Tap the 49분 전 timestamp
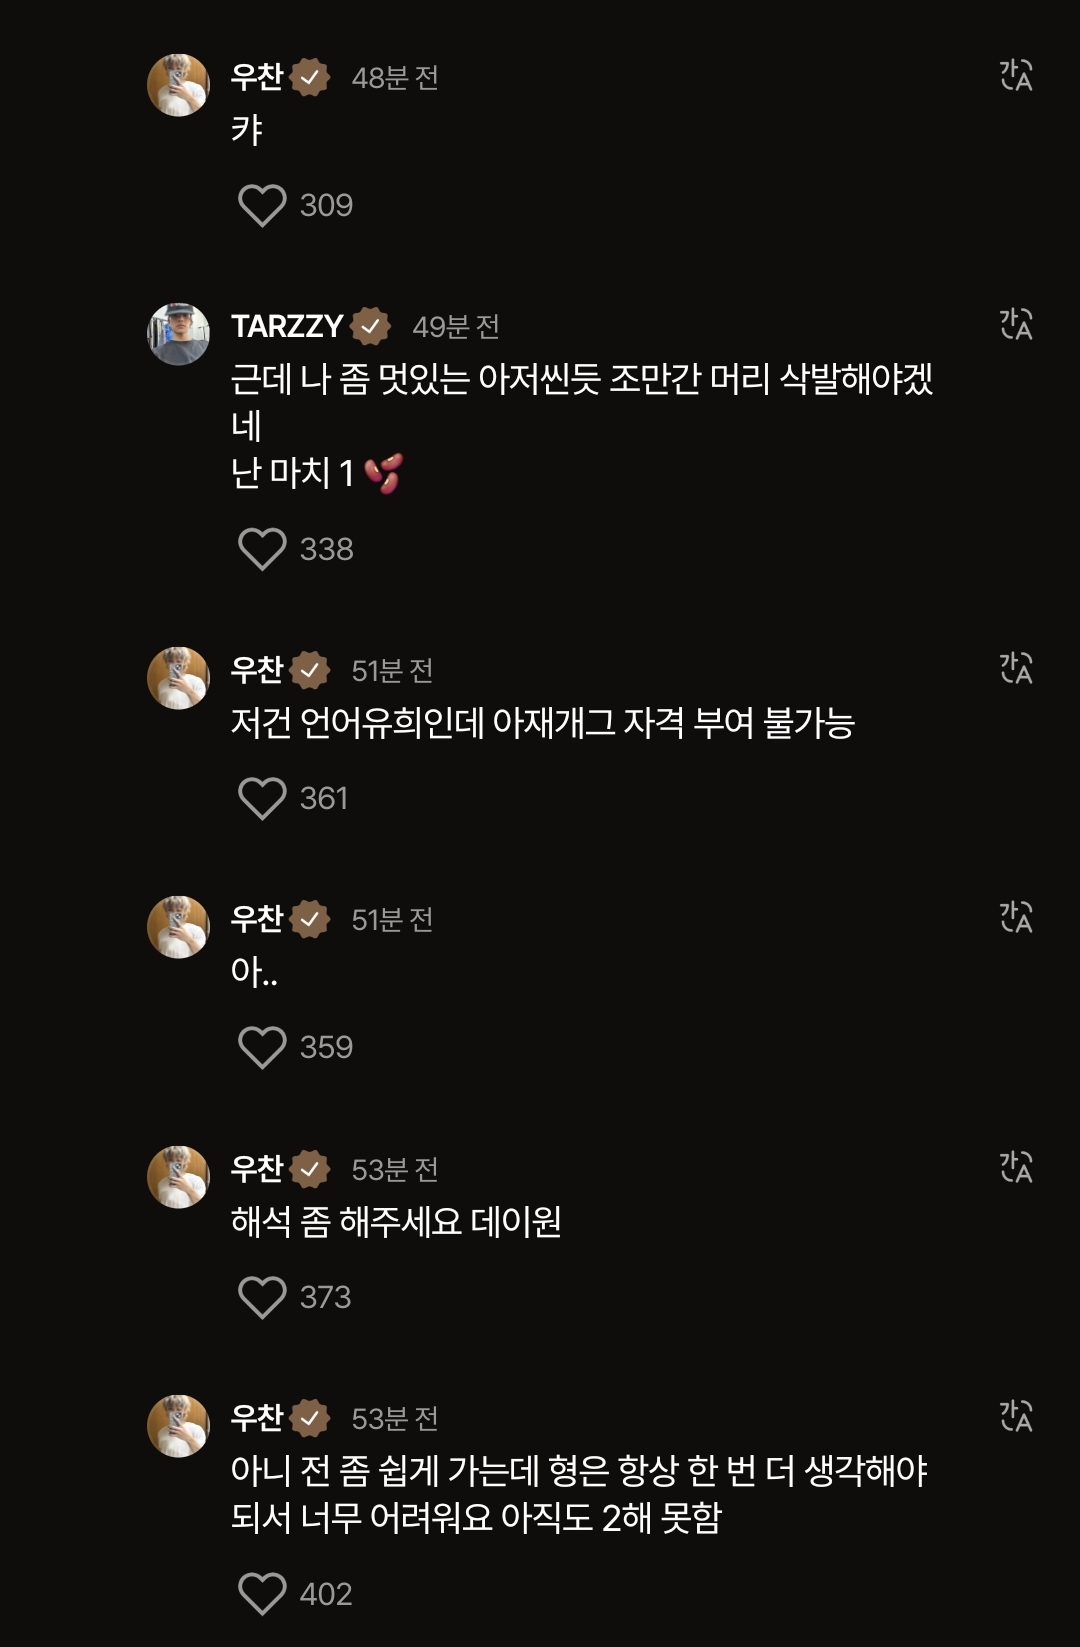 coord(456,327)
